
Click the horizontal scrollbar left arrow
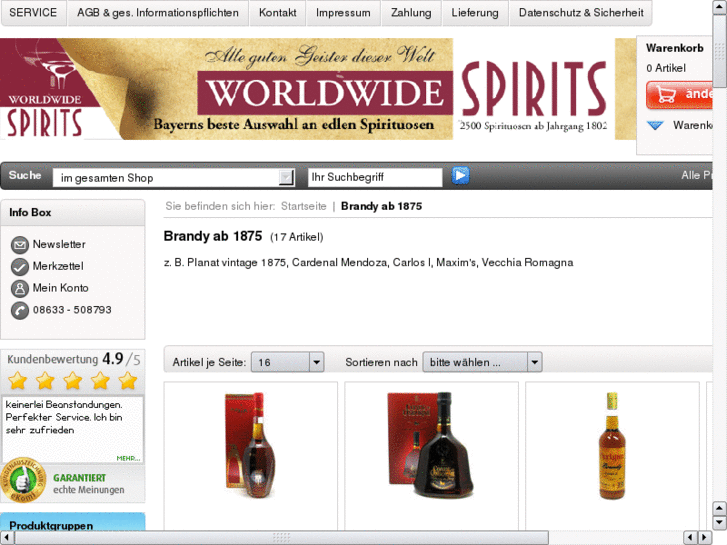7,538
